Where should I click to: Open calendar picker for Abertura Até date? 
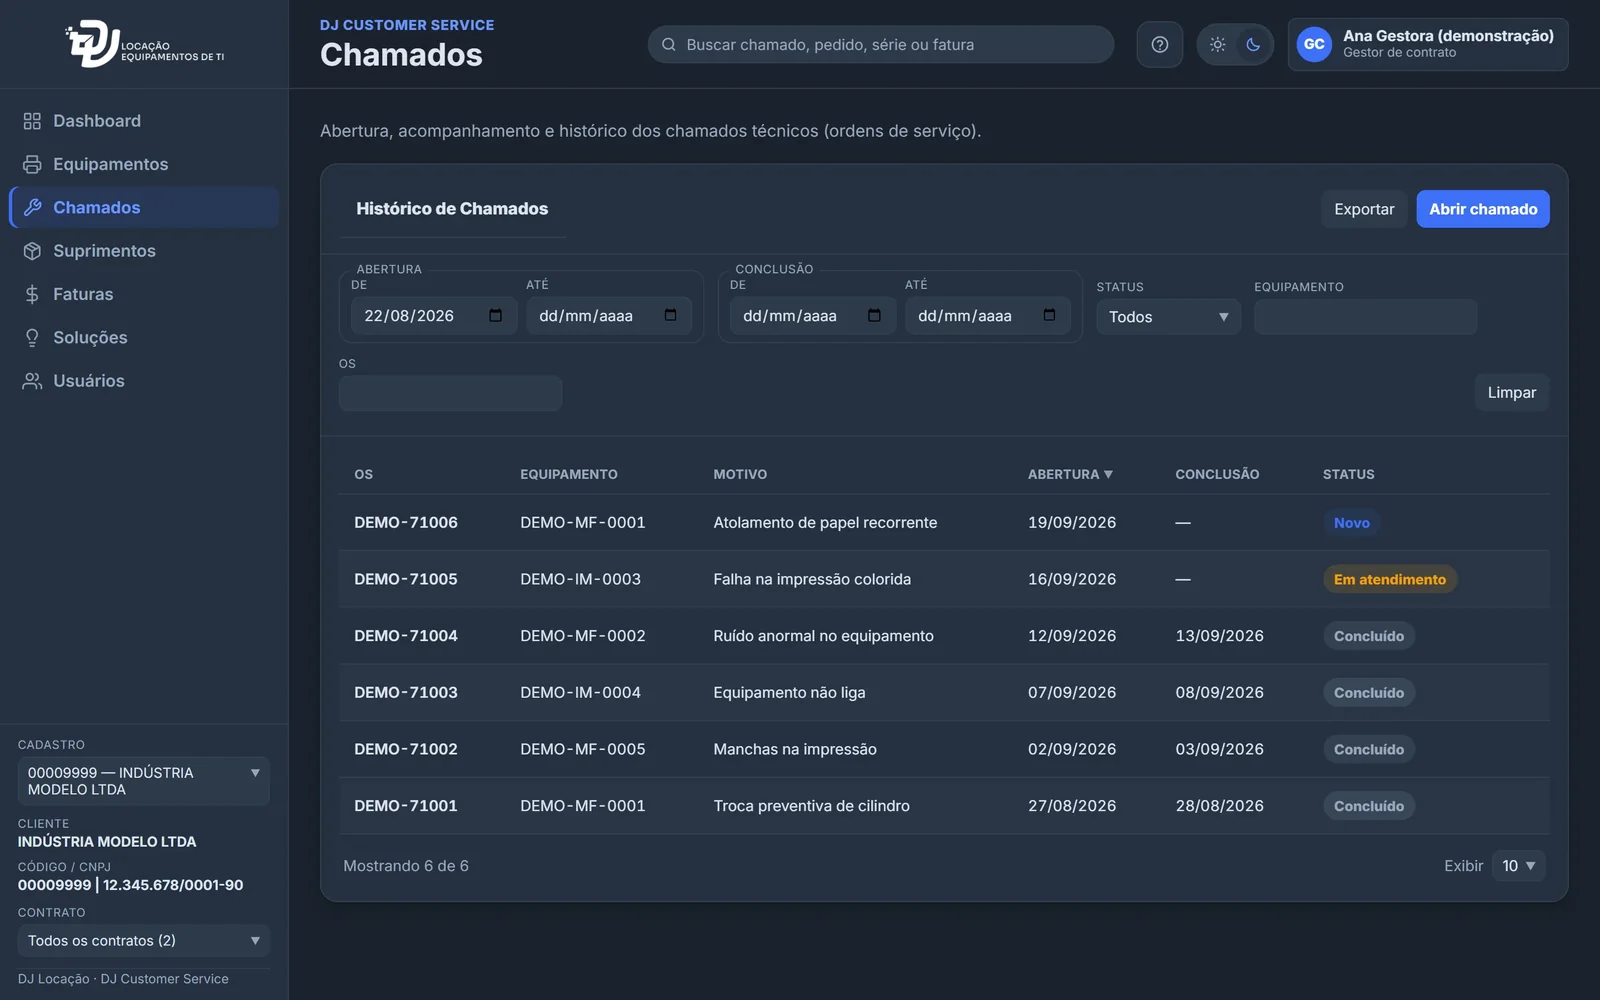click(670, 316)
